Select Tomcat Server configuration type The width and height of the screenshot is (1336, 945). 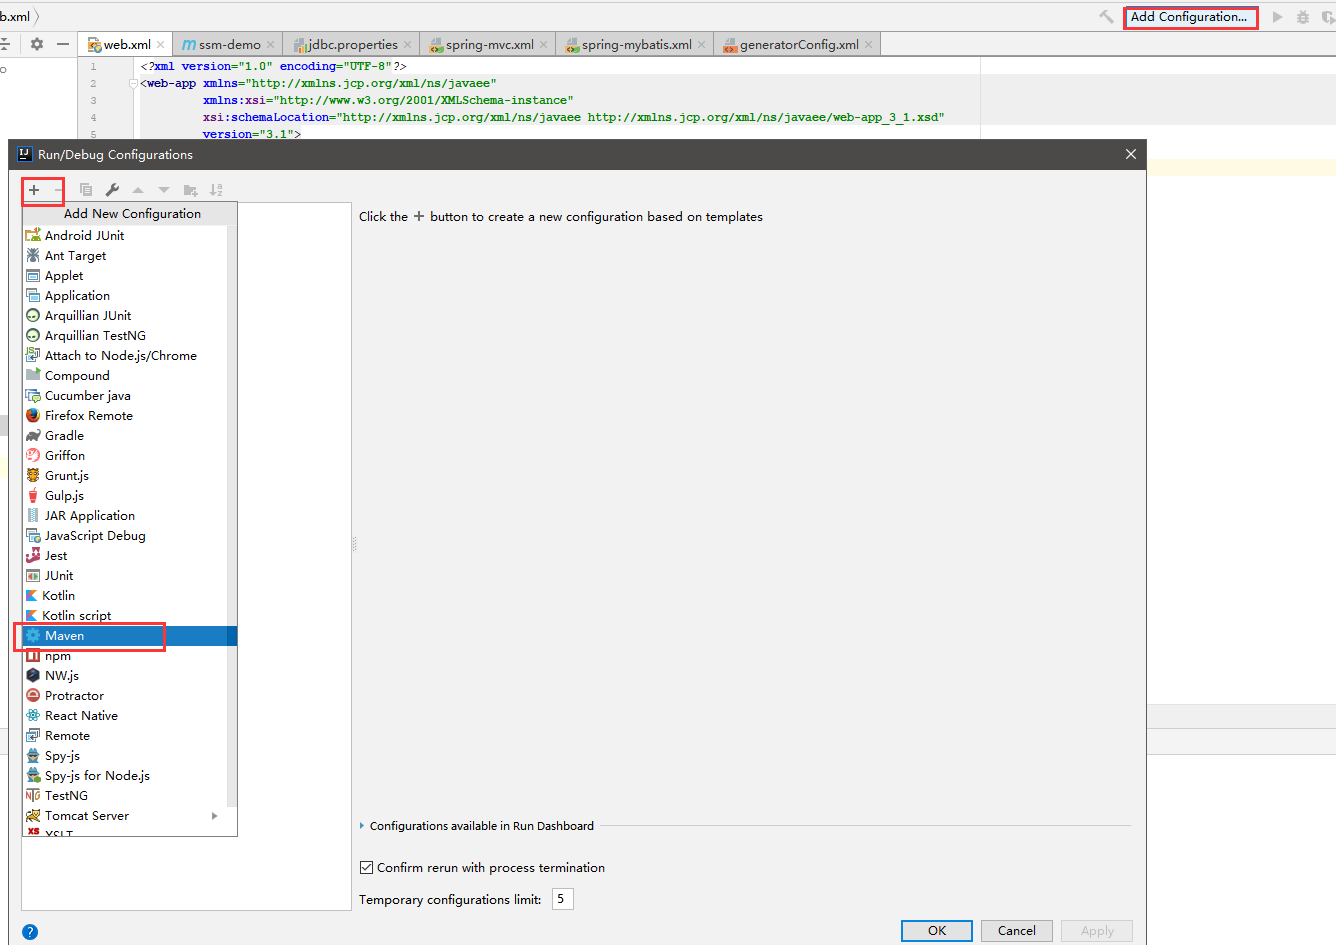[x=125, y=816]
